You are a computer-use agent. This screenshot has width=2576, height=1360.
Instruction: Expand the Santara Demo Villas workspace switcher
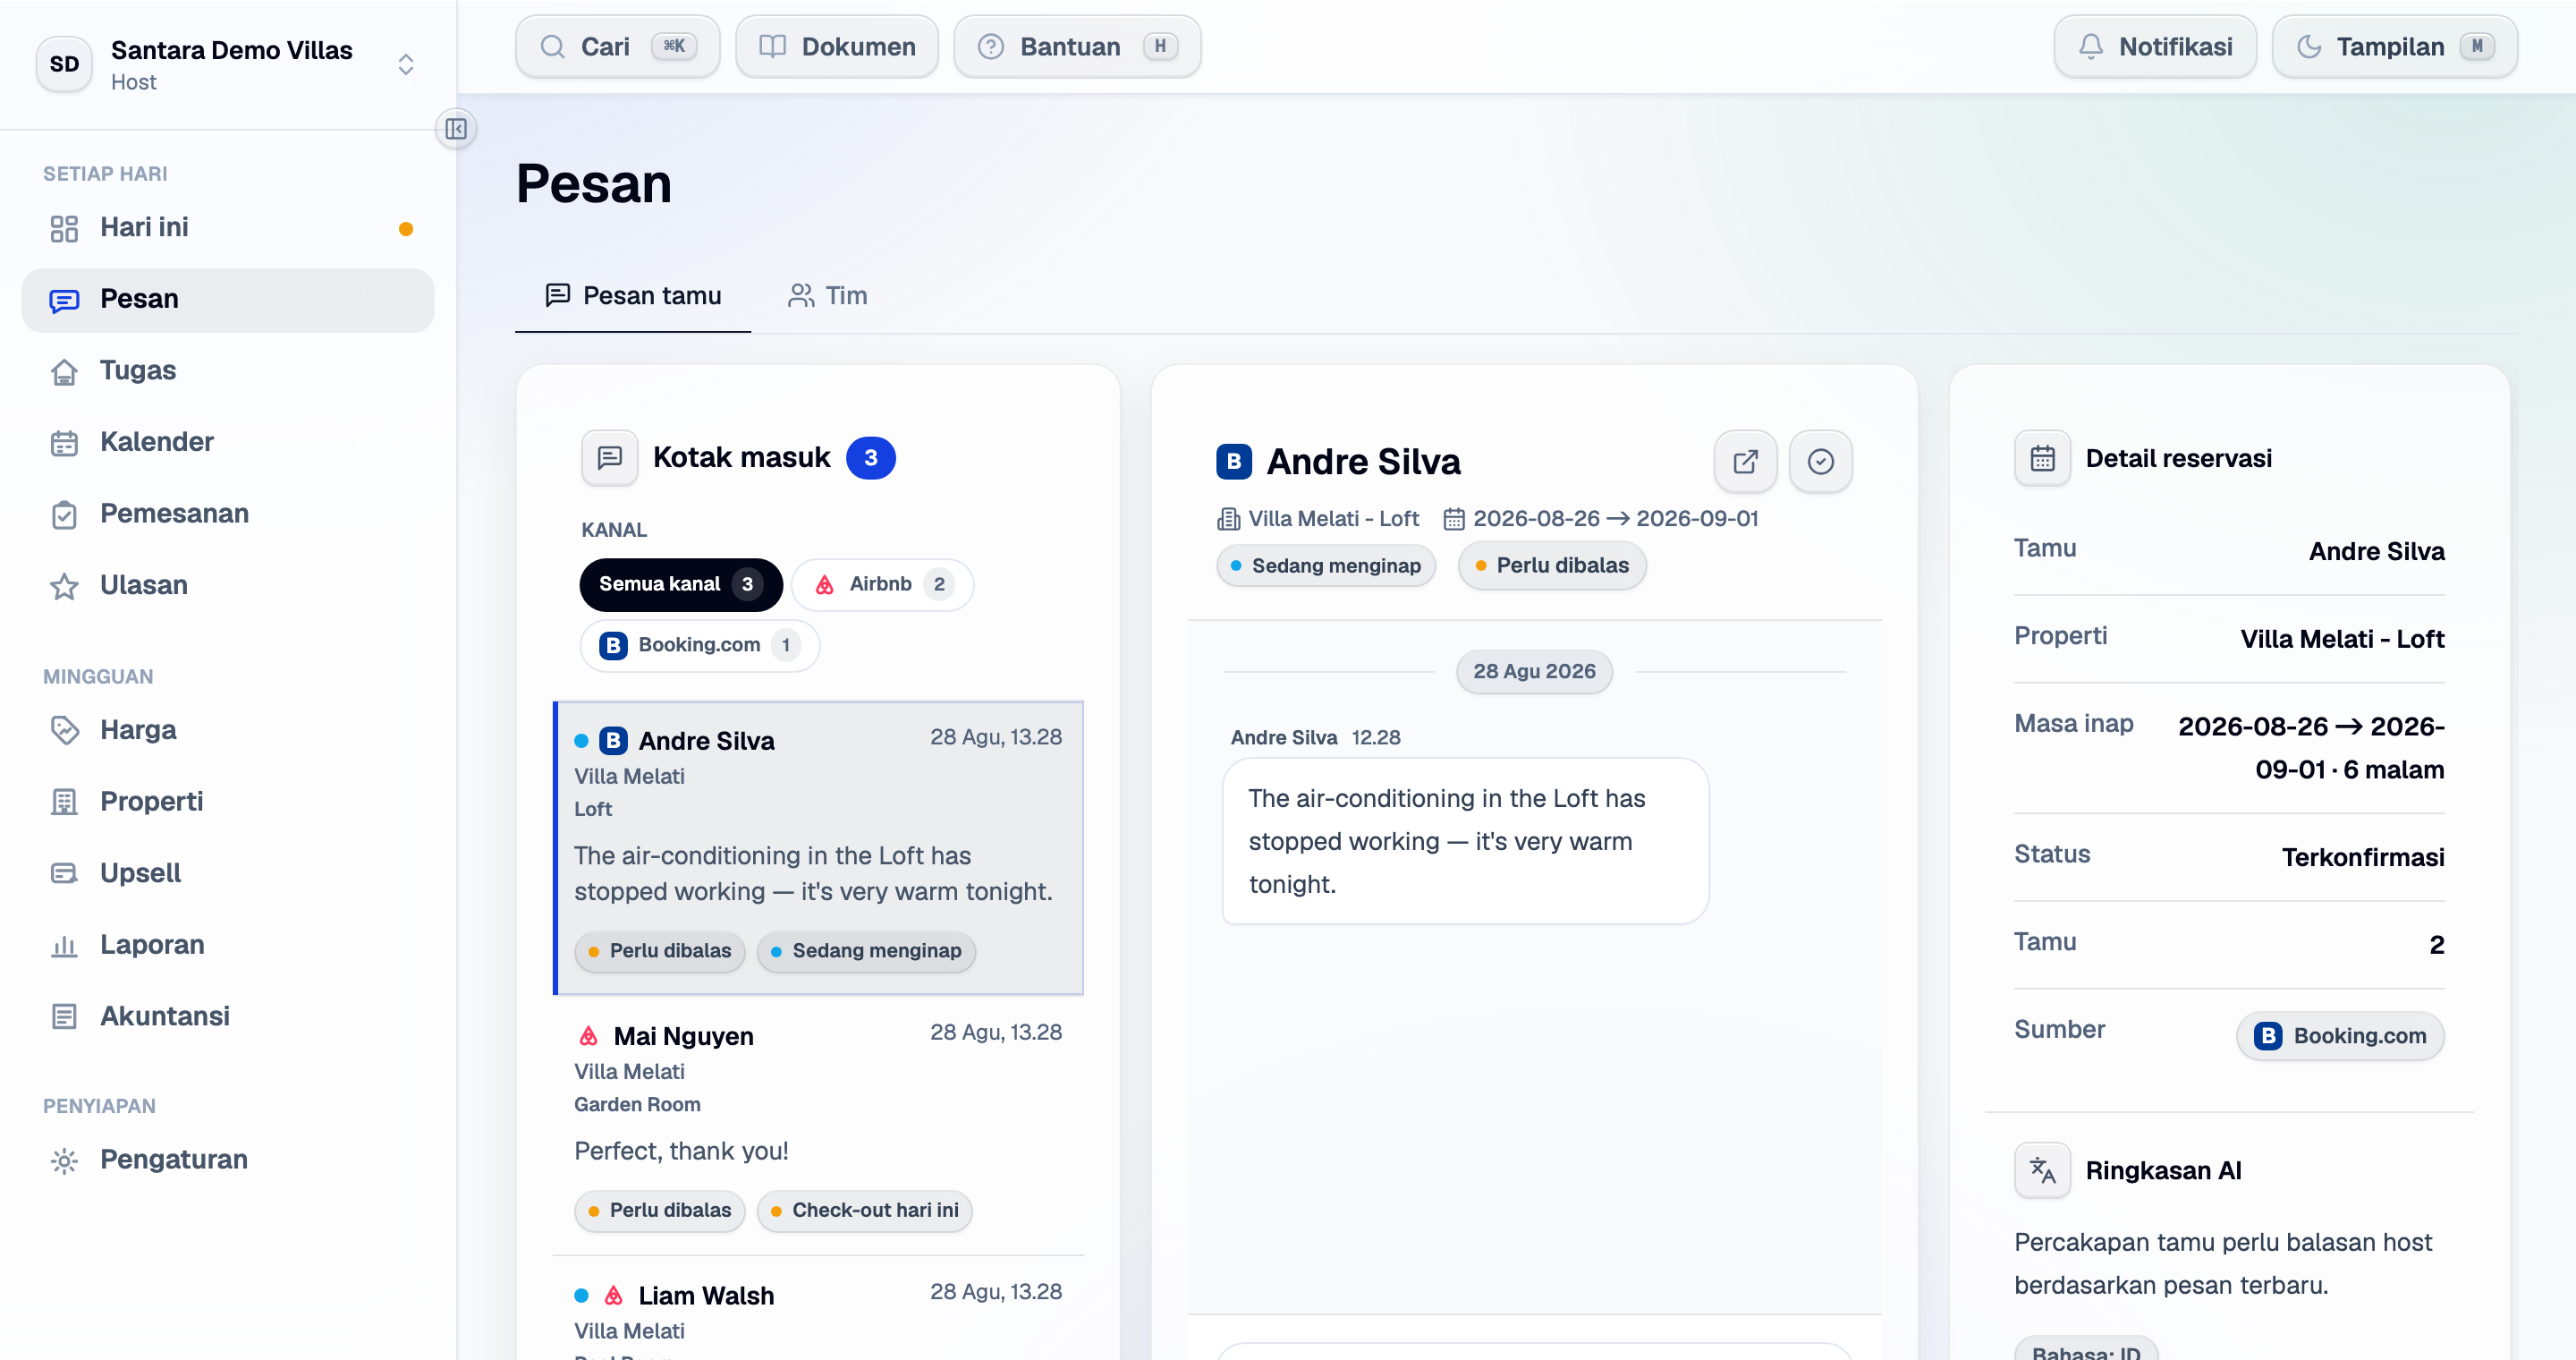click(x=405, y=64)
